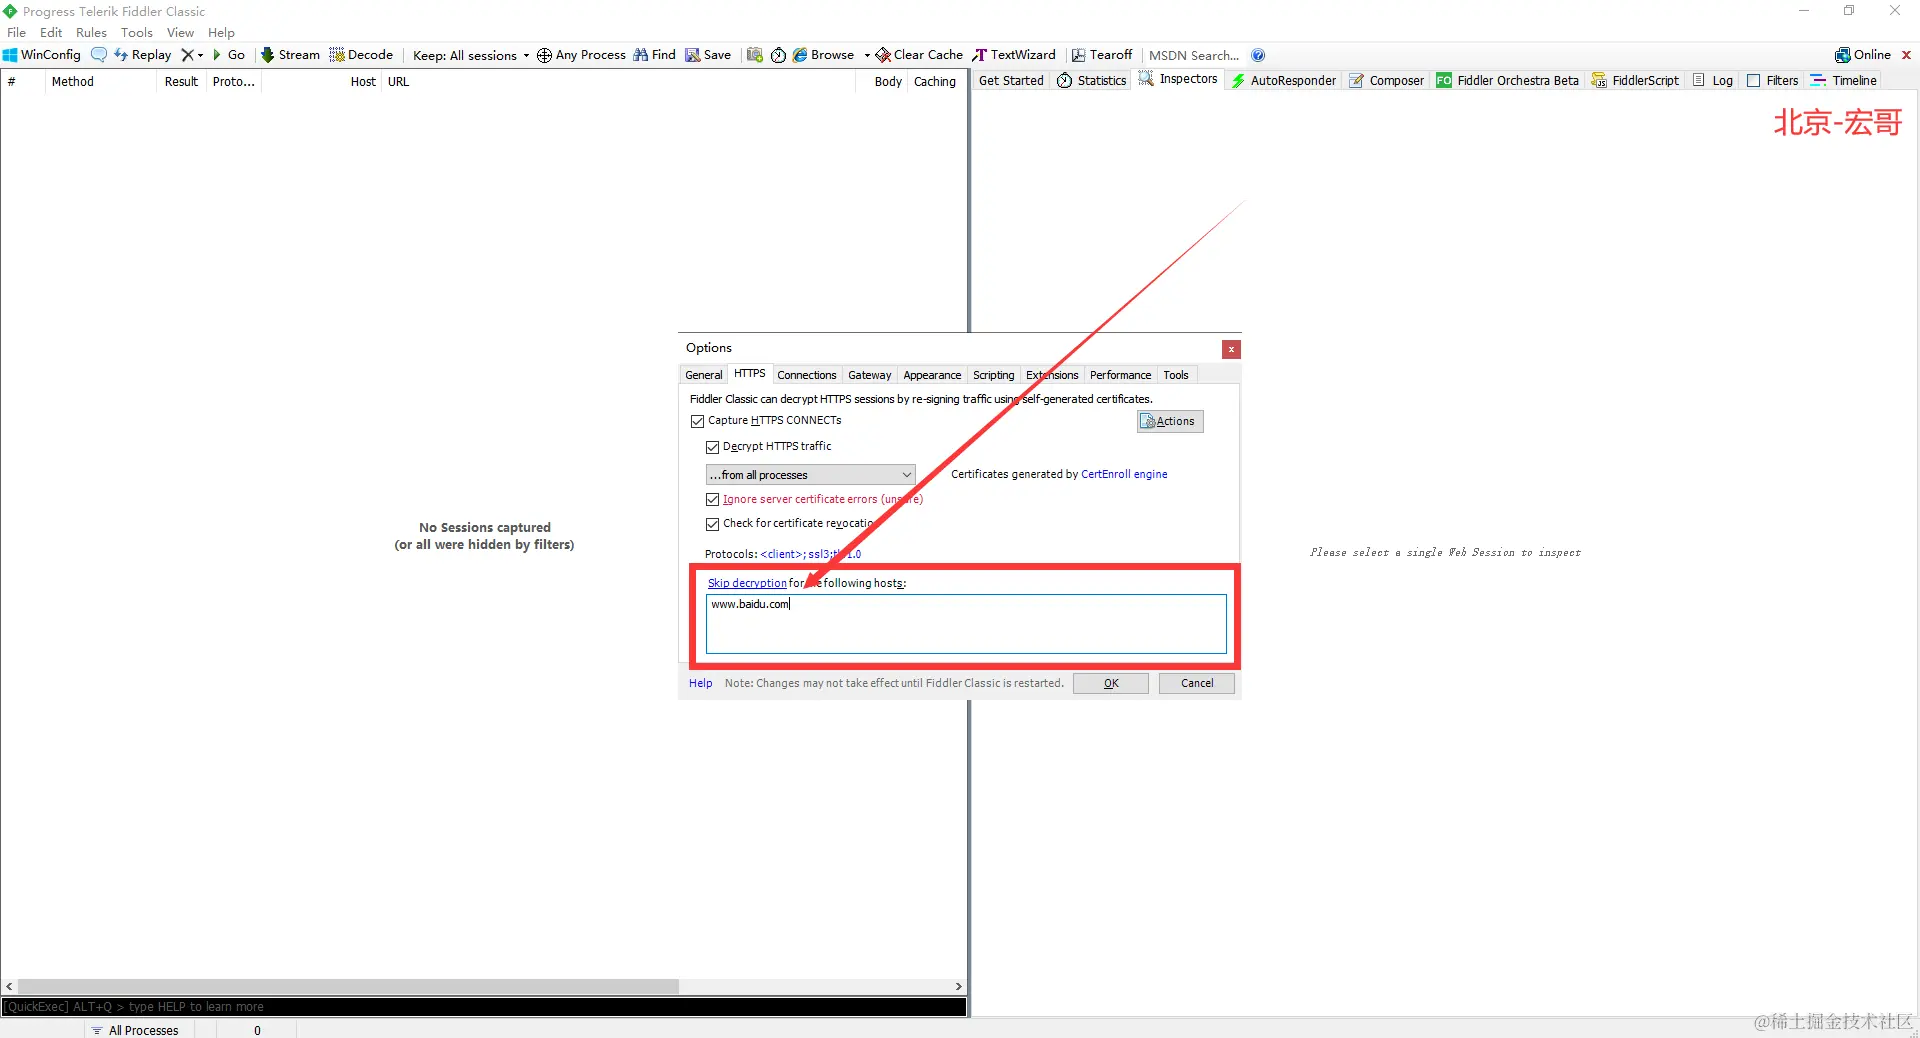1920x1038 pixels.
Task: Select the Appearance tab in Options
Action: point(932,375)
